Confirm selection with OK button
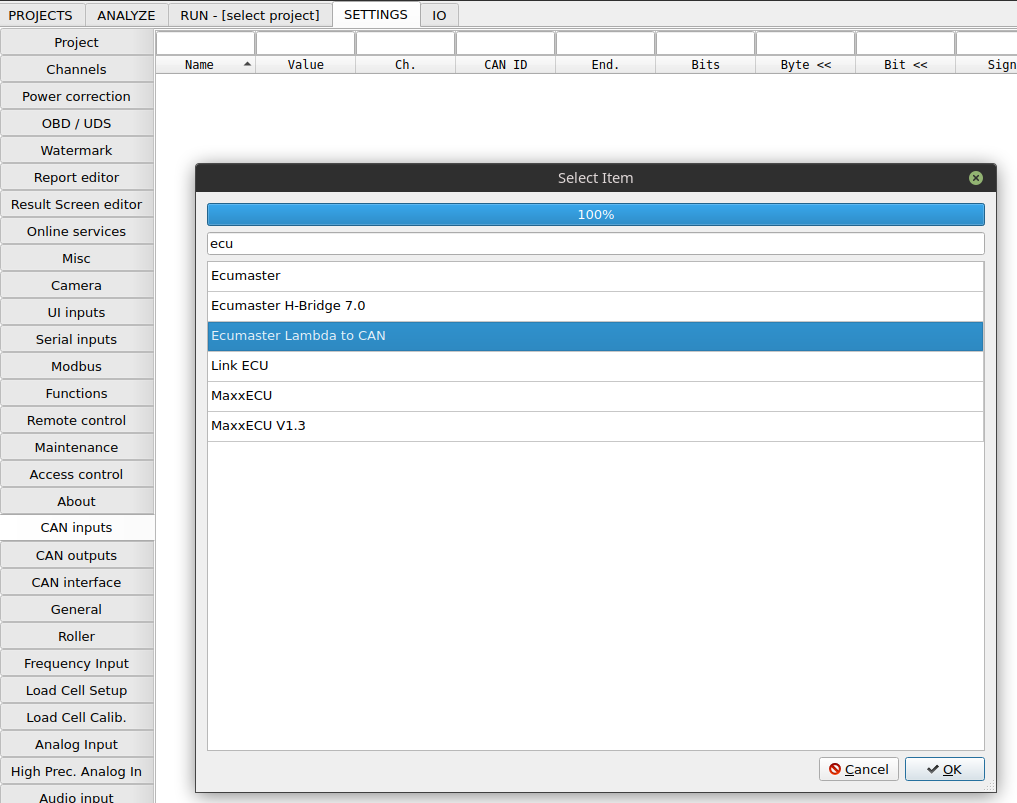The width and height of the screenshot is (1017, 803). (945, 769)
